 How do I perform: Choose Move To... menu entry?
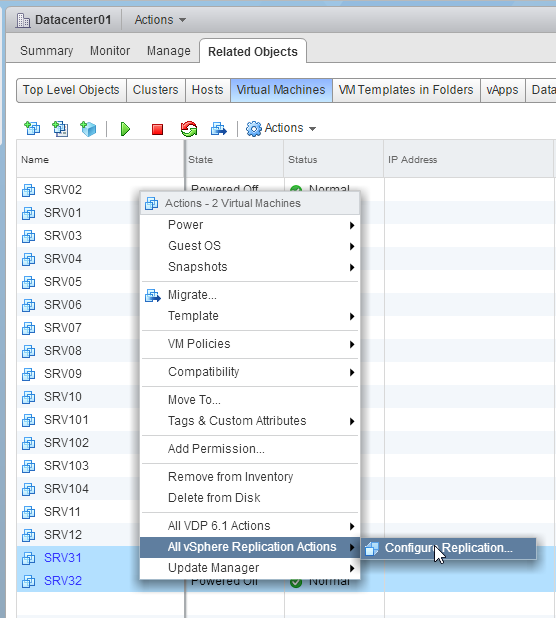250,400
